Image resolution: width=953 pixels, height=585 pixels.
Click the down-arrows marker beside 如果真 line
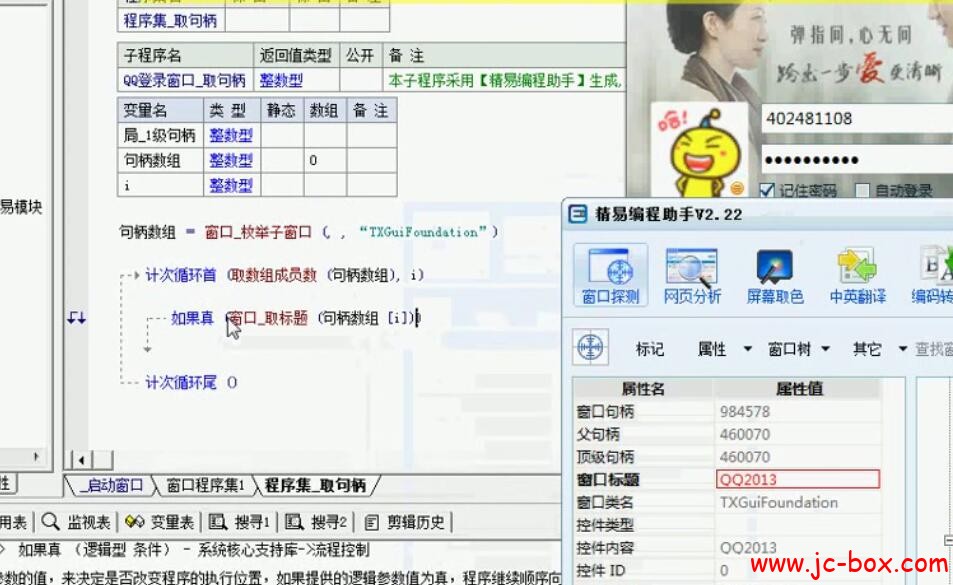tap(77, 318)
